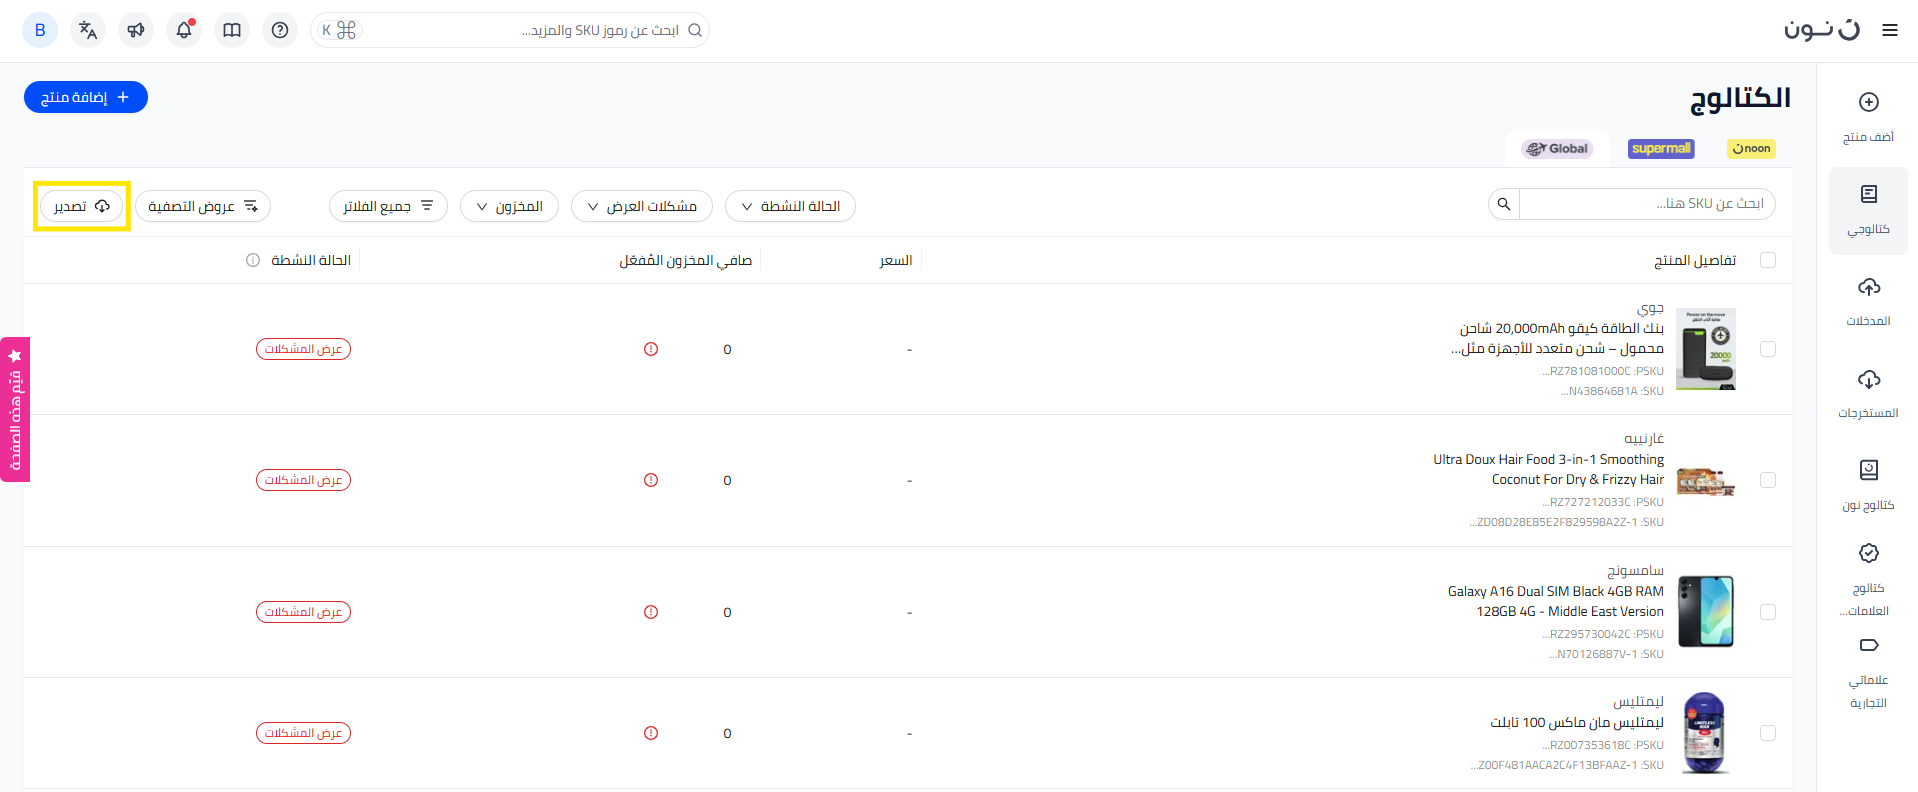Image resolution: width=1918 pixels, height=792 pixels.
Task: Open علاماتي التجارية in the sidebar
Action: 1868,672
